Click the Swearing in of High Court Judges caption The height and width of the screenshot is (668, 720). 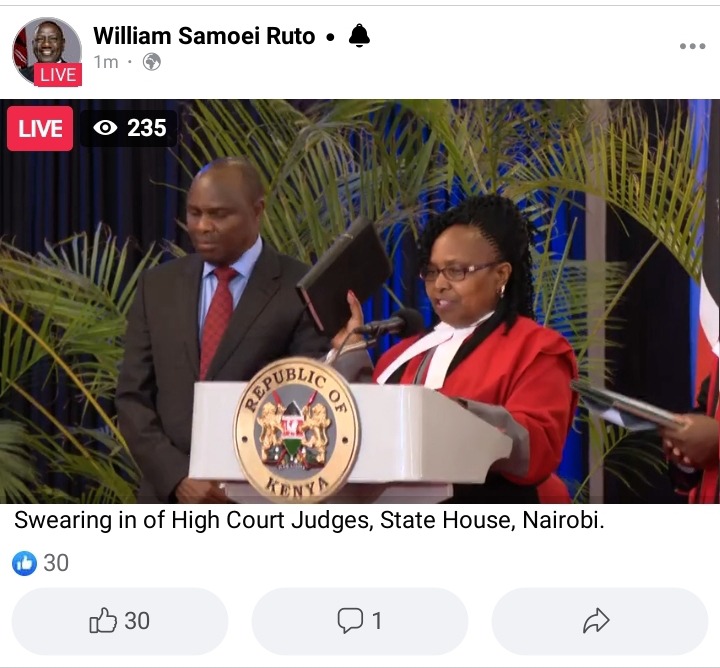click(x=309, y=521)
